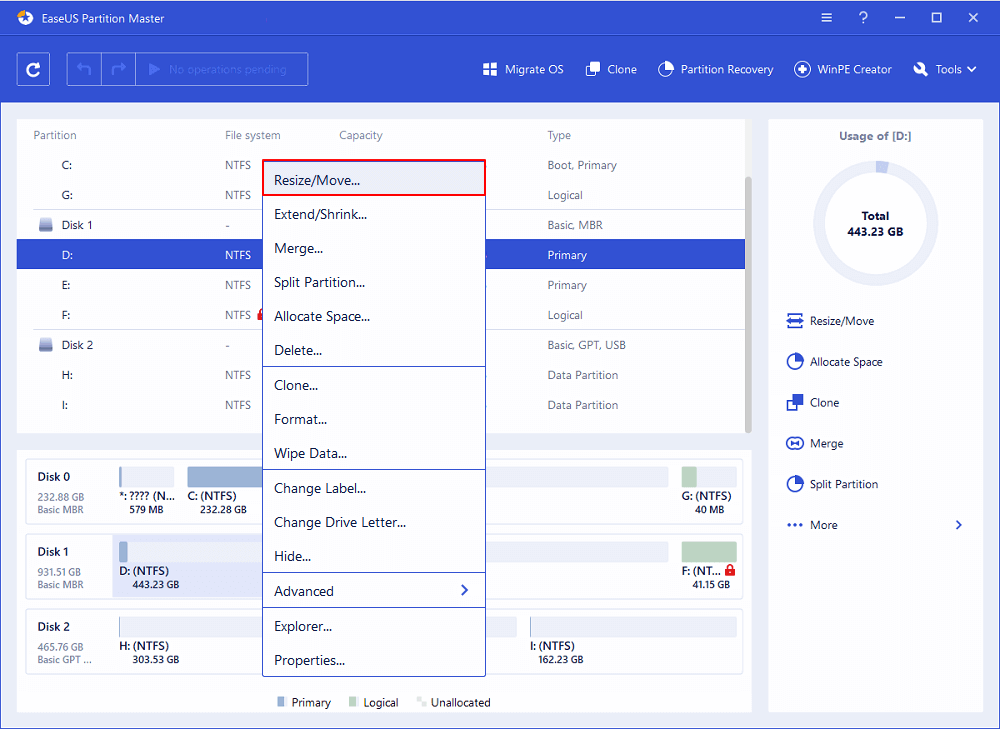Click the execute operations play icon
Image resolution: width=1000 pixels, height=729 pixels.
[x=154, y=69]
